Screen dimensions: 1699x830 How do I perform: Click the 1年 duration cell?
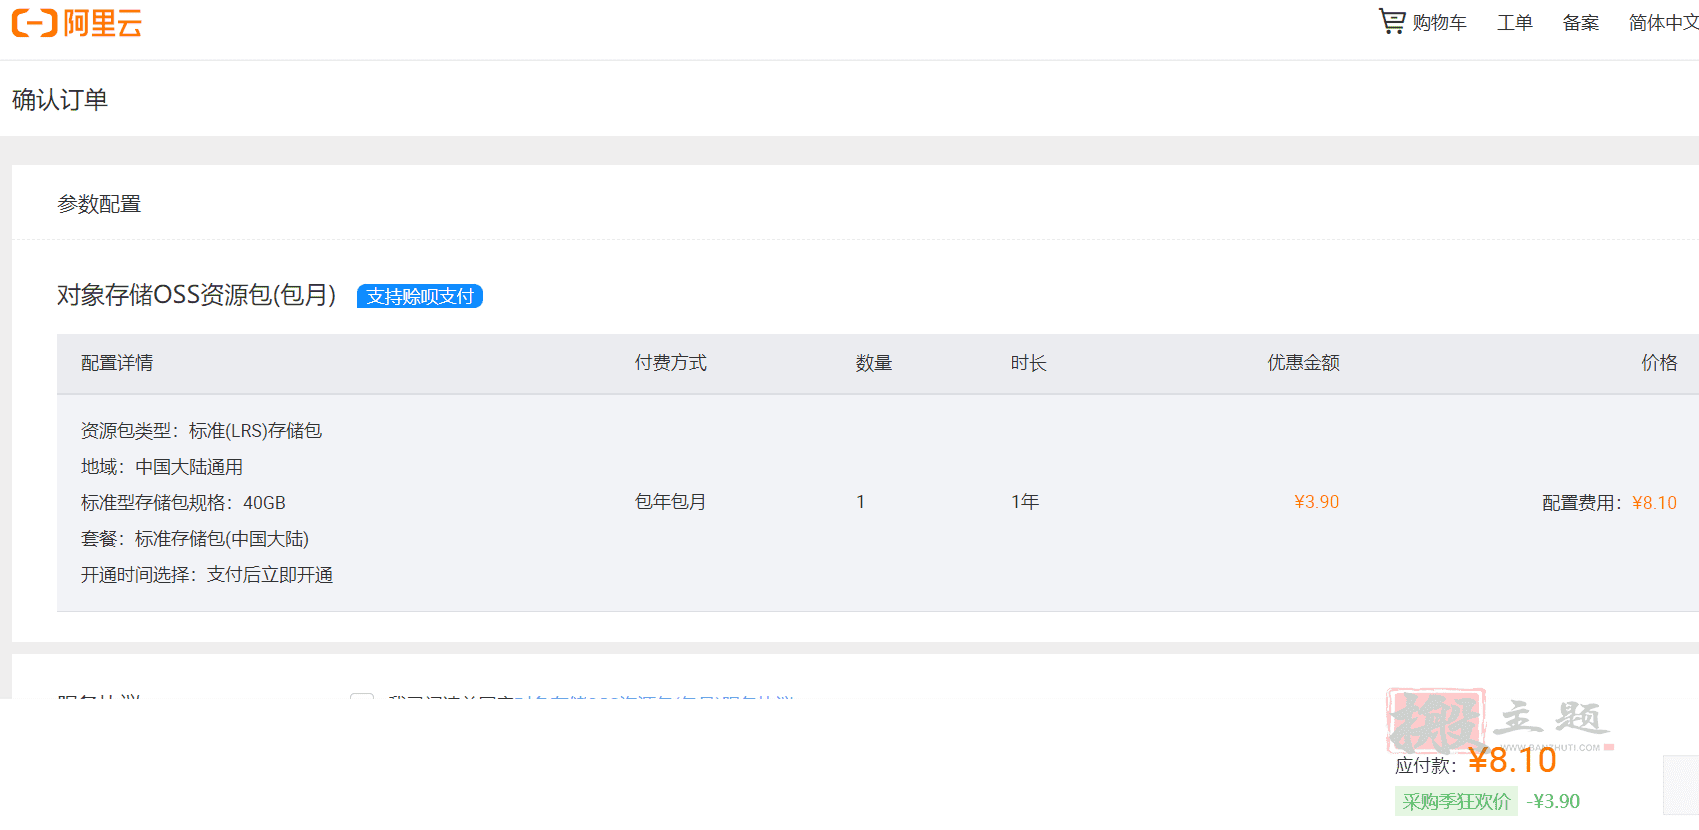[x=1025, y=502]
